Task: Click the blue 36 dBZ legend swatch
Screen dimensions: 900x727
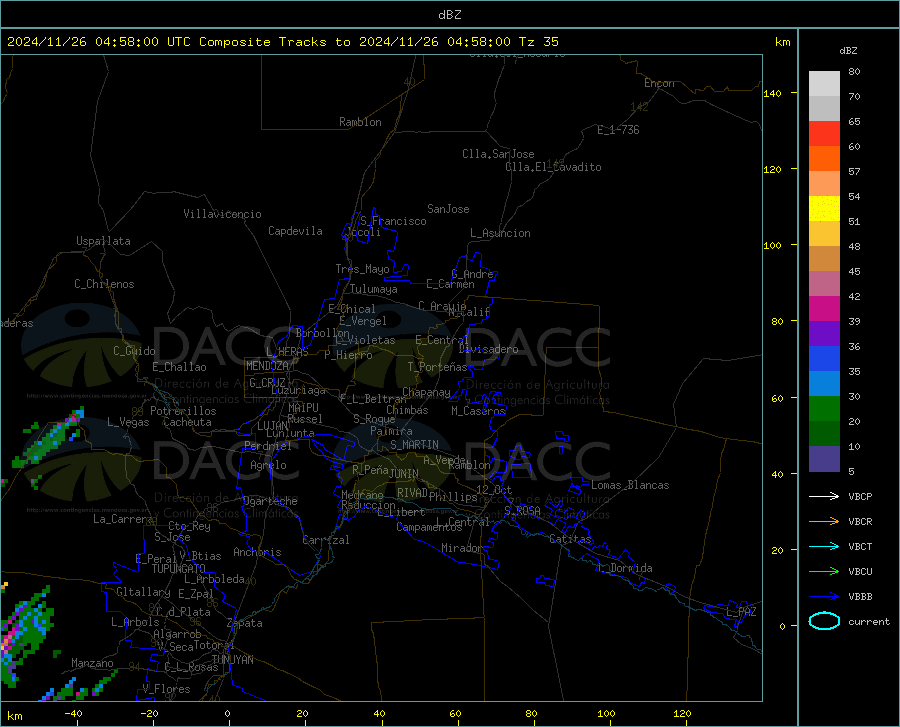Action: tap(824, 359)
